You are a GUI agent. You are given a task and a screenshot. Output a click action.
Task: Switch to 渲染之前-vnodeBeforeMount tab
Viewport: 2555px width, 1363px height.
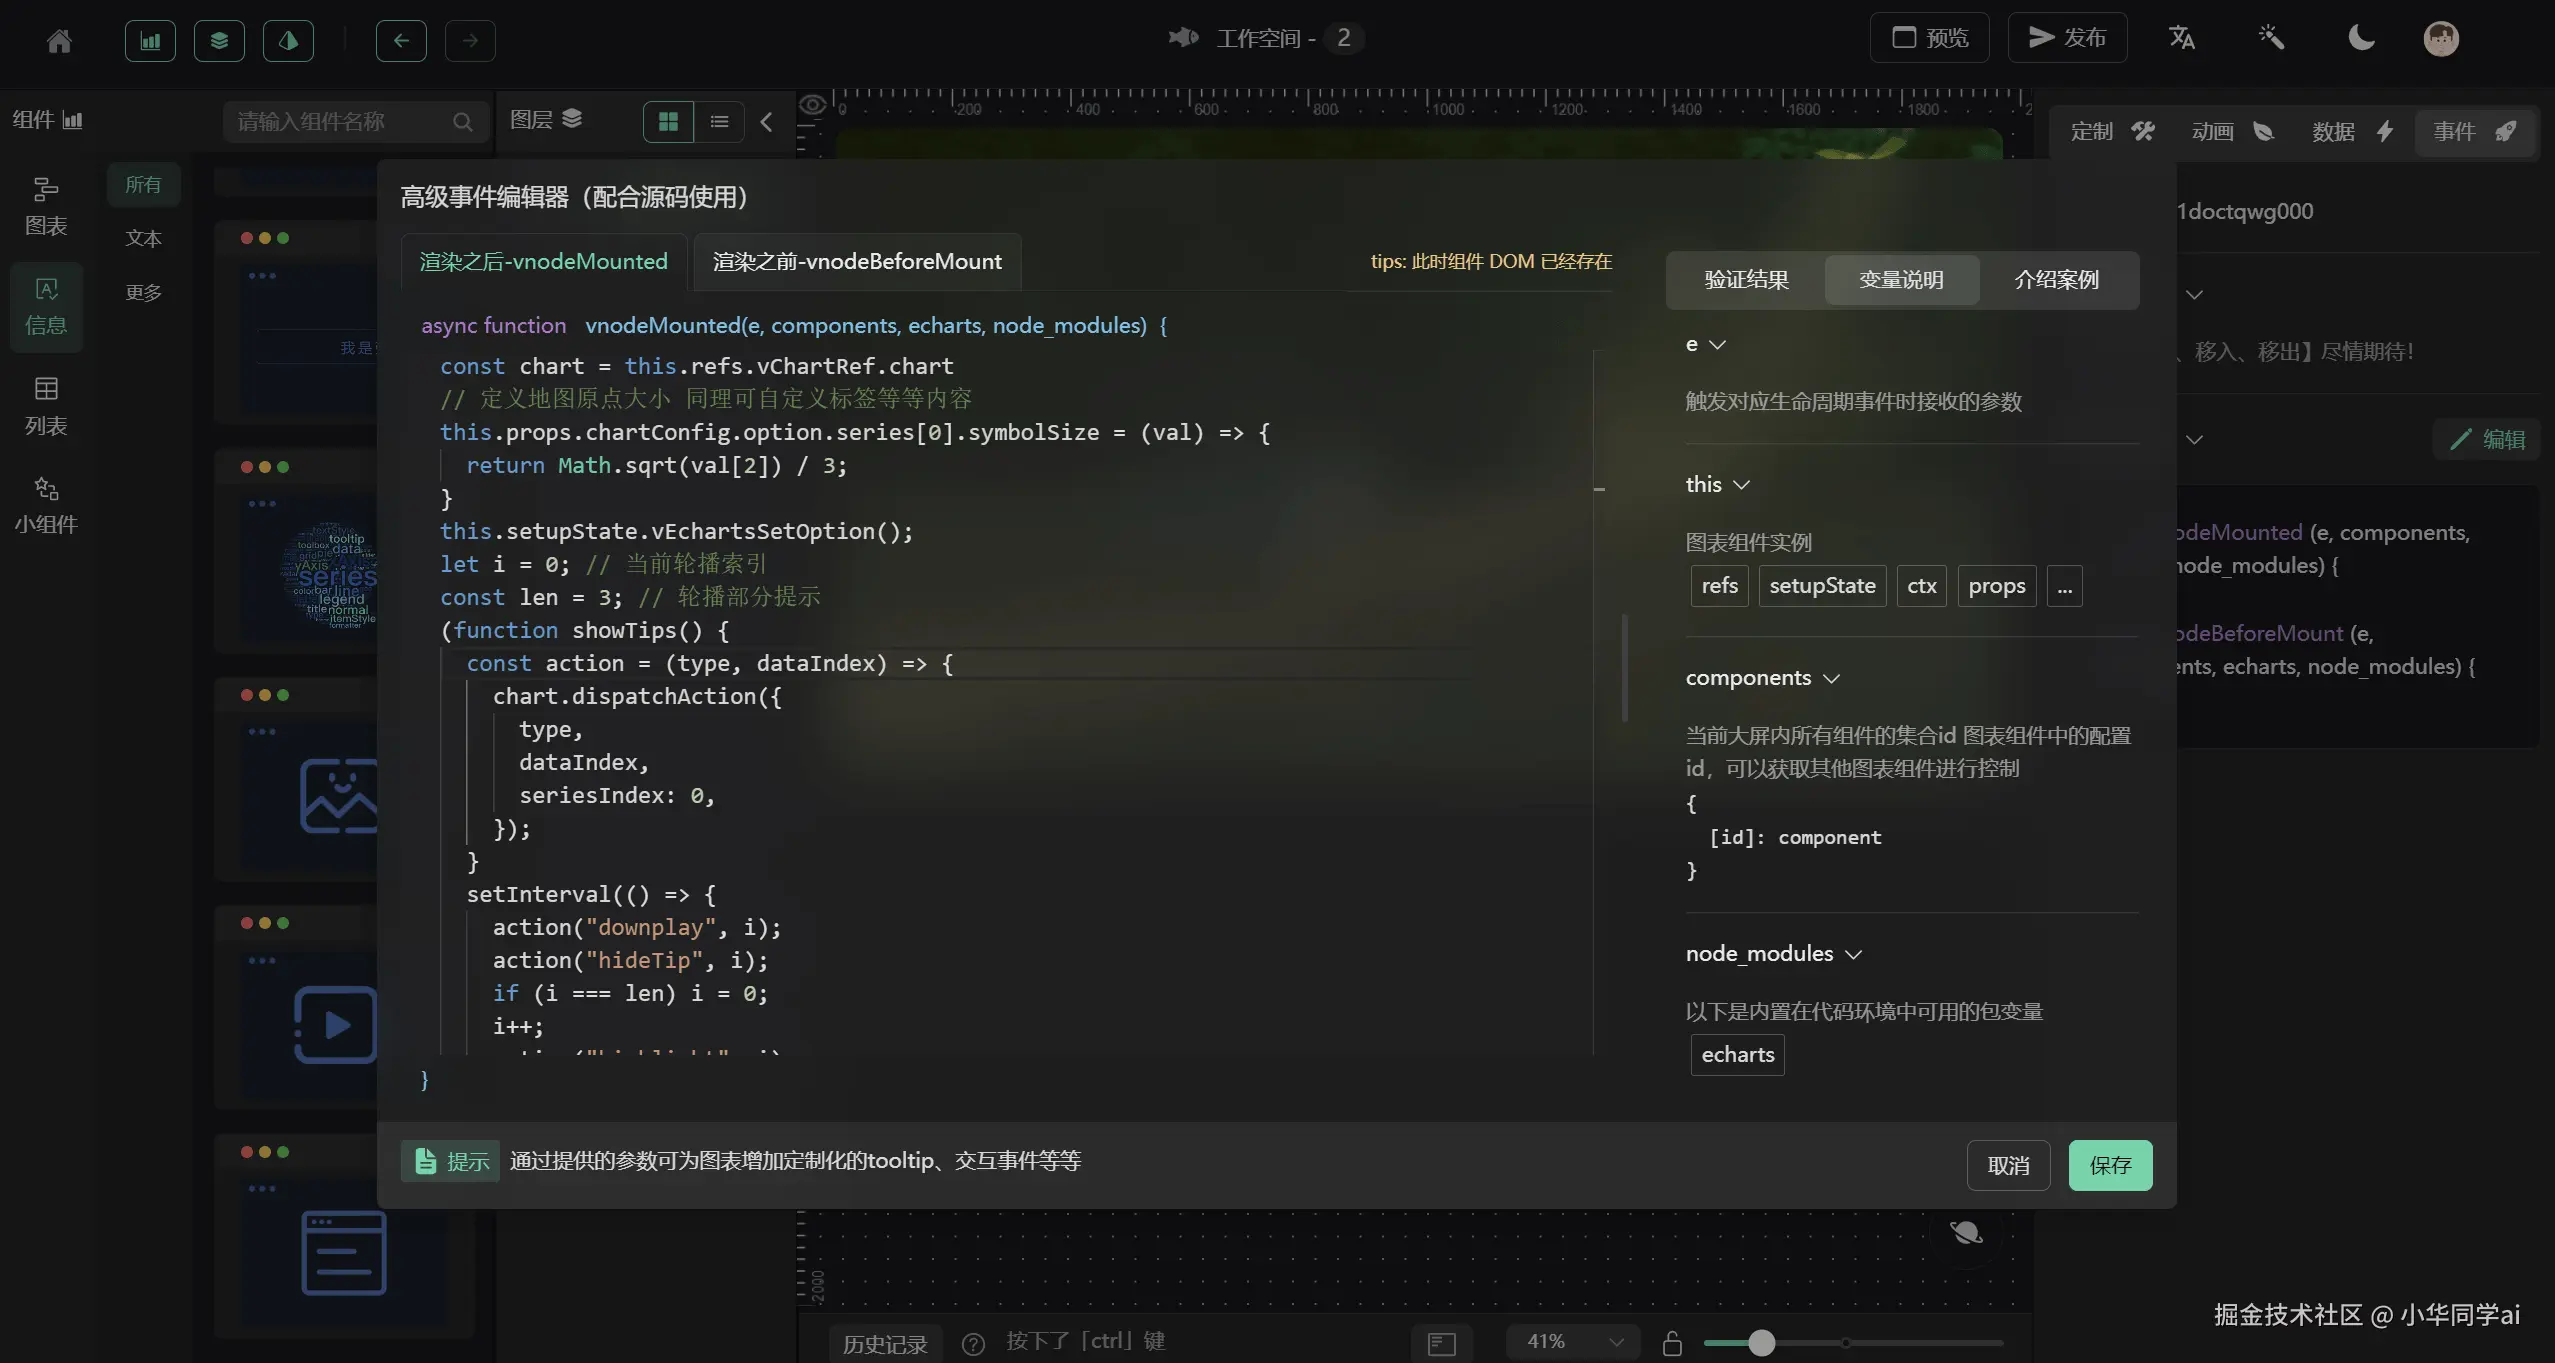[x=856, y=262]
